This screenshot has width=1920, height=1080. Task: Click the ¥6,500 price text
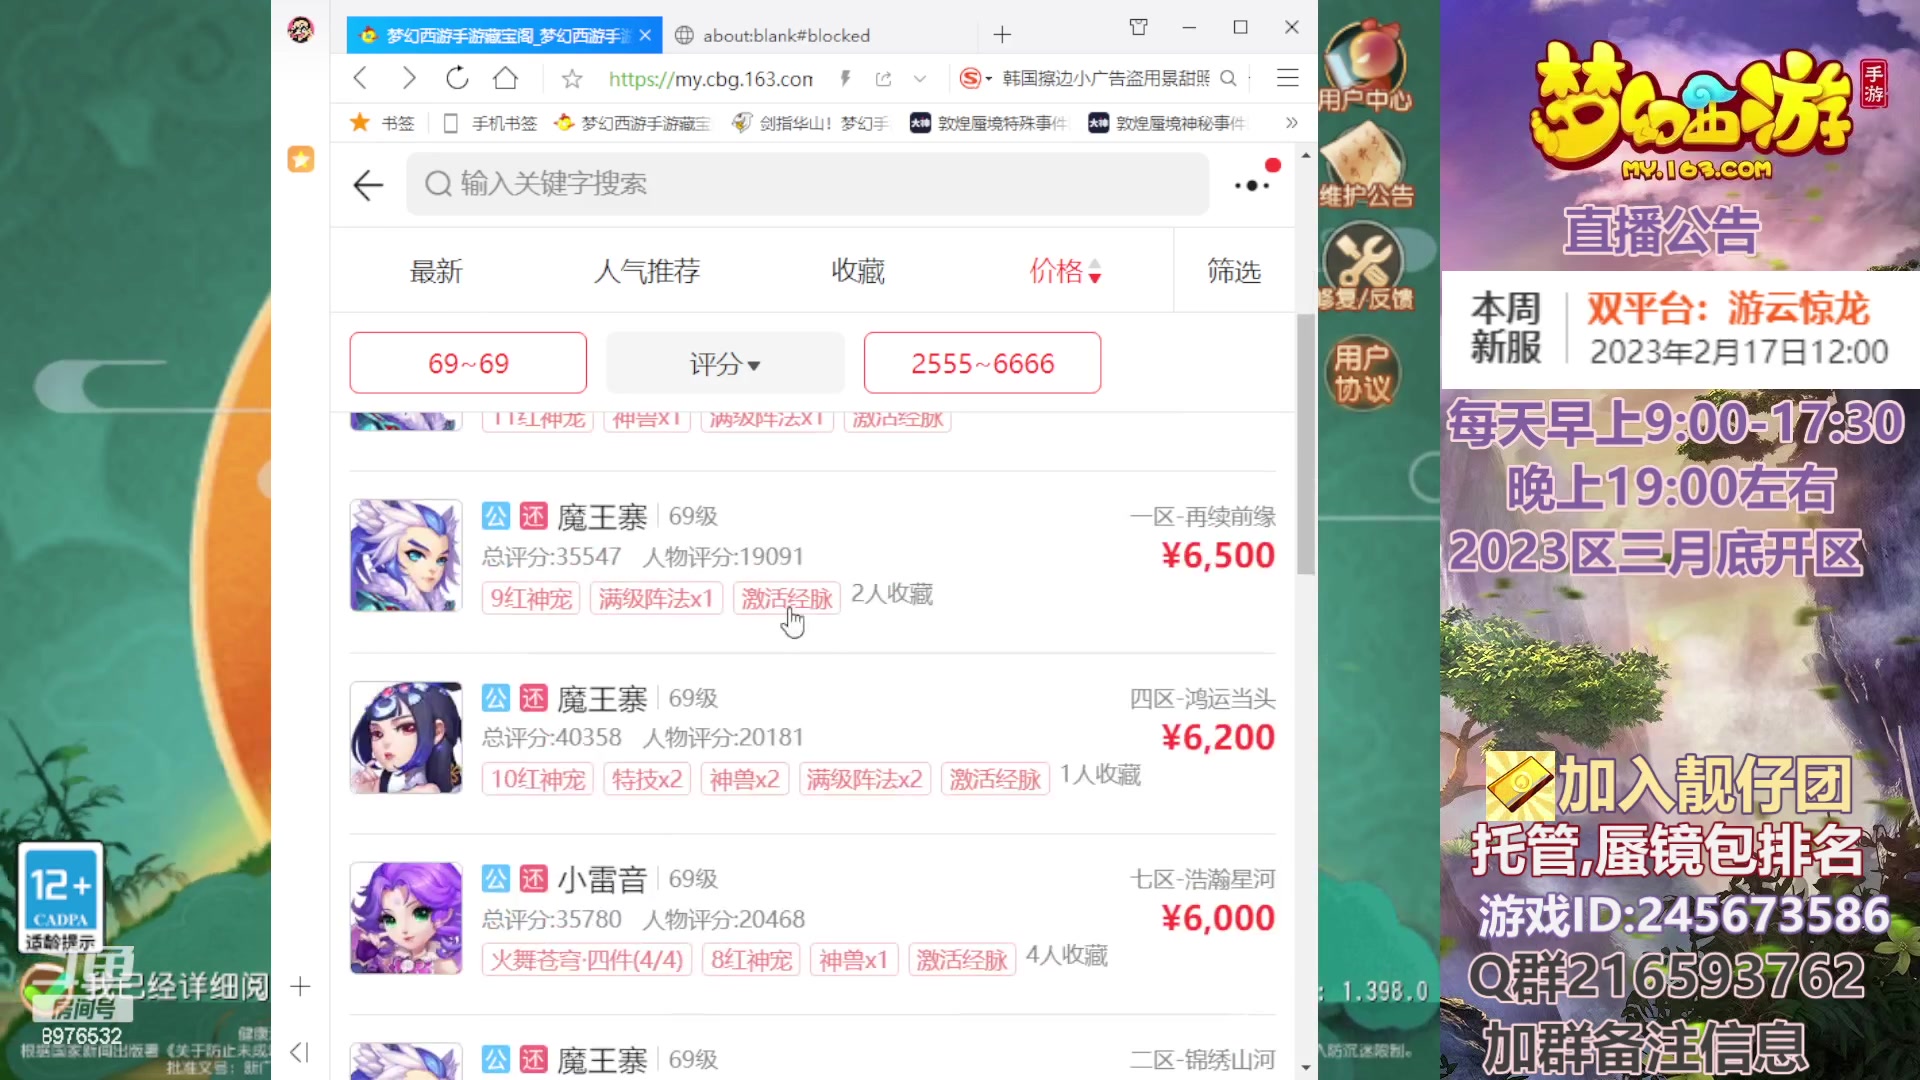click(1218, 556)
